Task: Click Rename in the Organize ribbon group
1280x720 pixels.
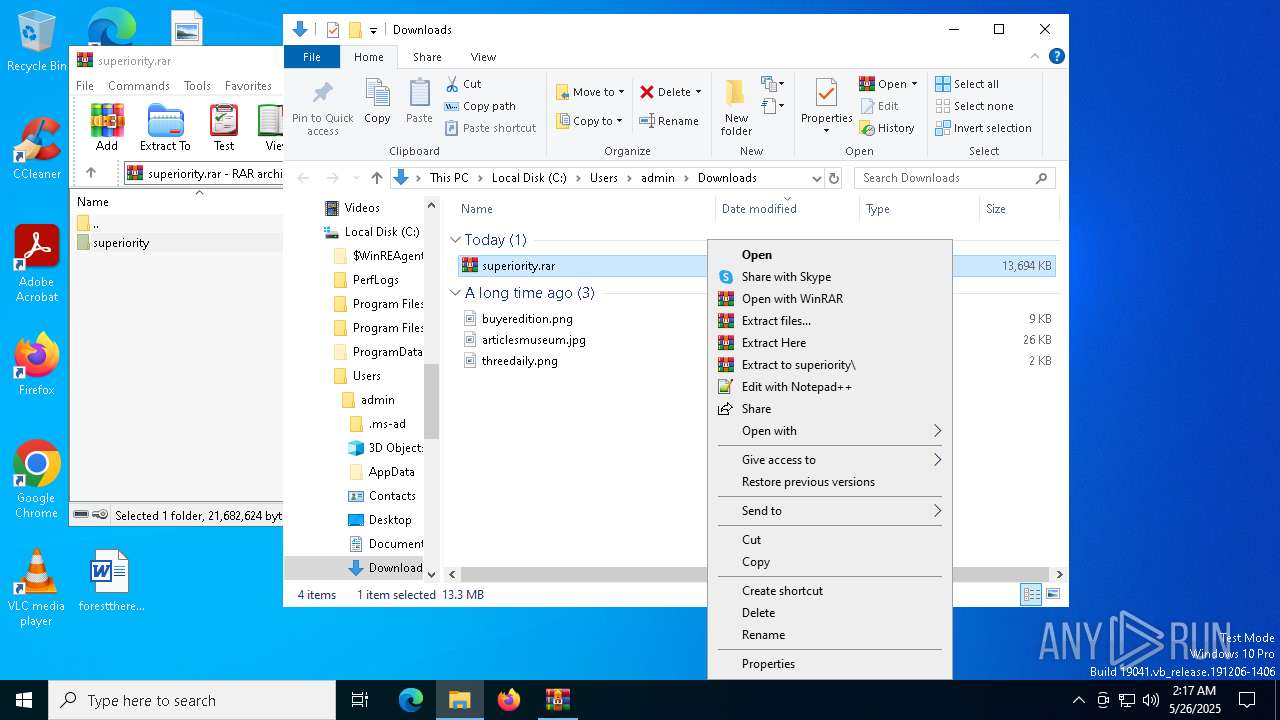Action: [669, 121]
